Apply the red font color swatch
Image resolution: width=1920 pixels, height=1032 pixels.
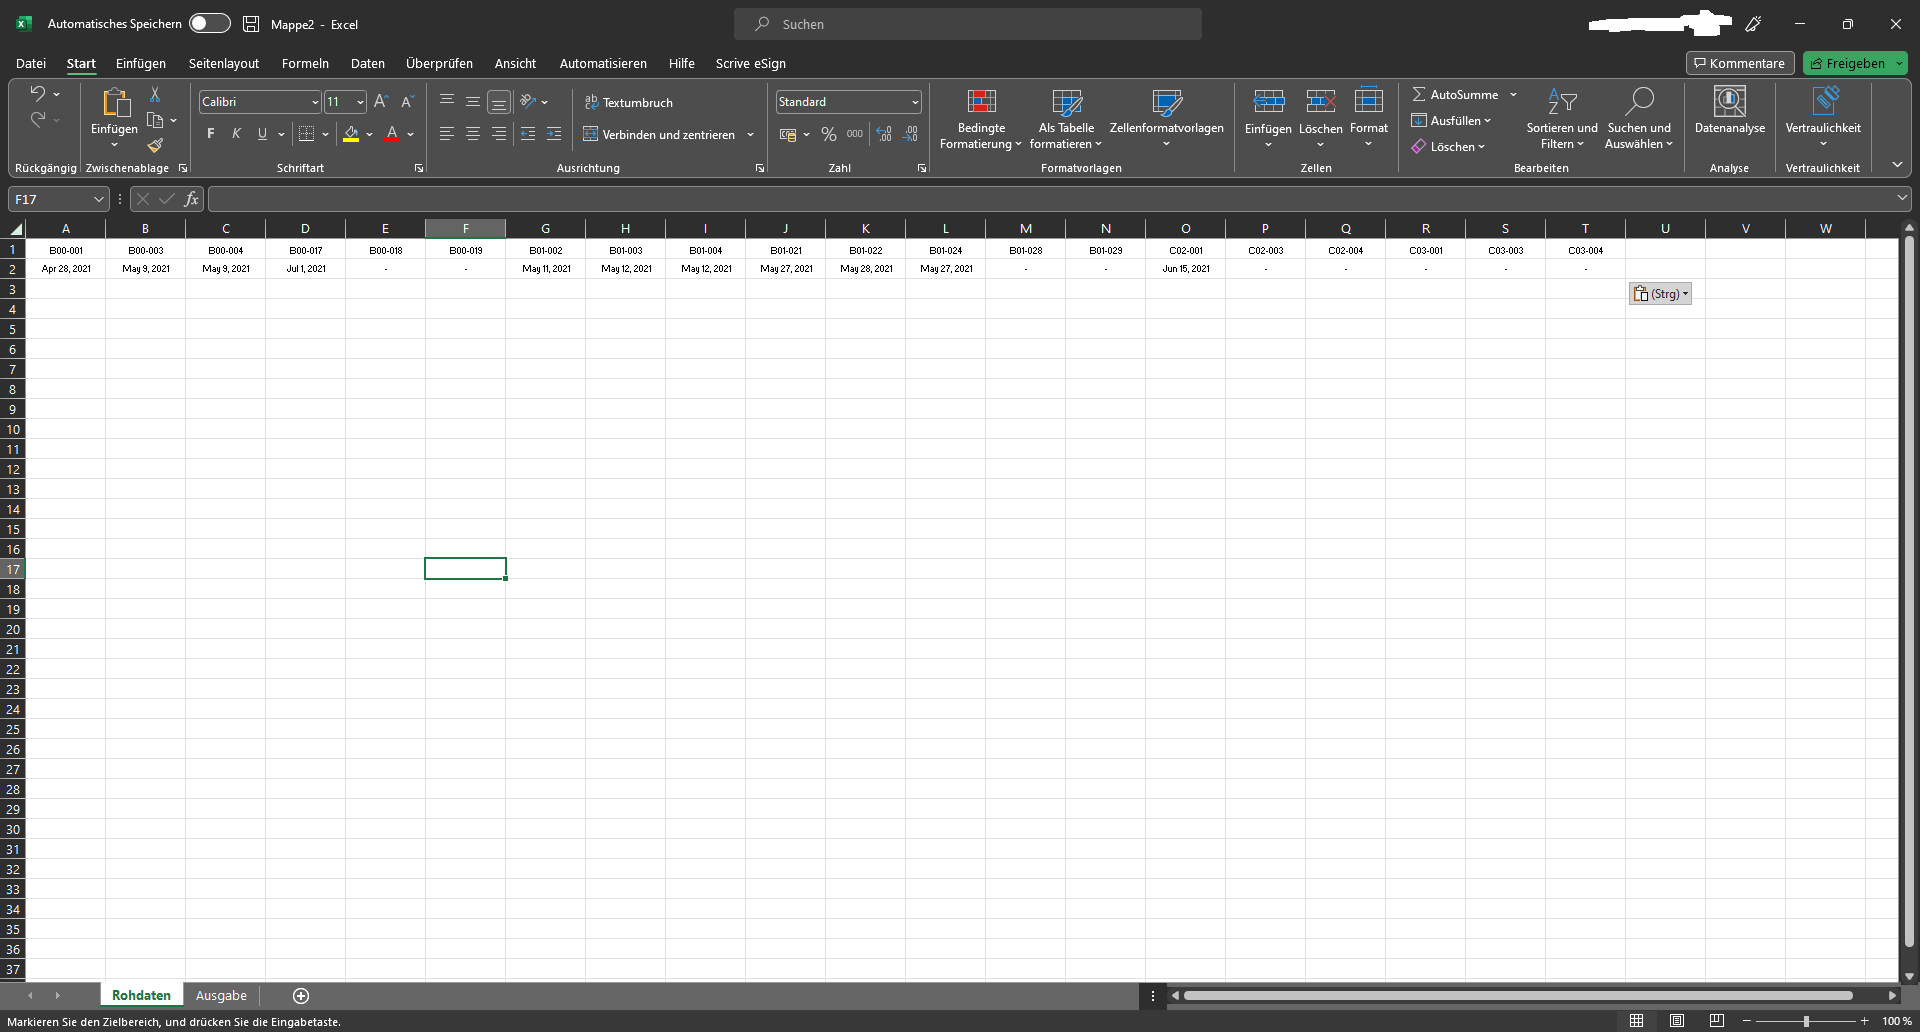tap(392, 134)
